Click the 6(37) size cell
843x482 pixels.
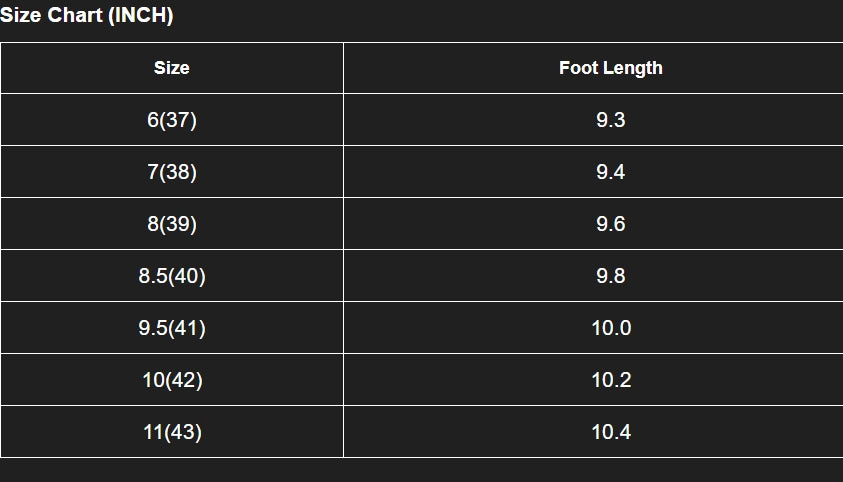click(x=172, y=119)
